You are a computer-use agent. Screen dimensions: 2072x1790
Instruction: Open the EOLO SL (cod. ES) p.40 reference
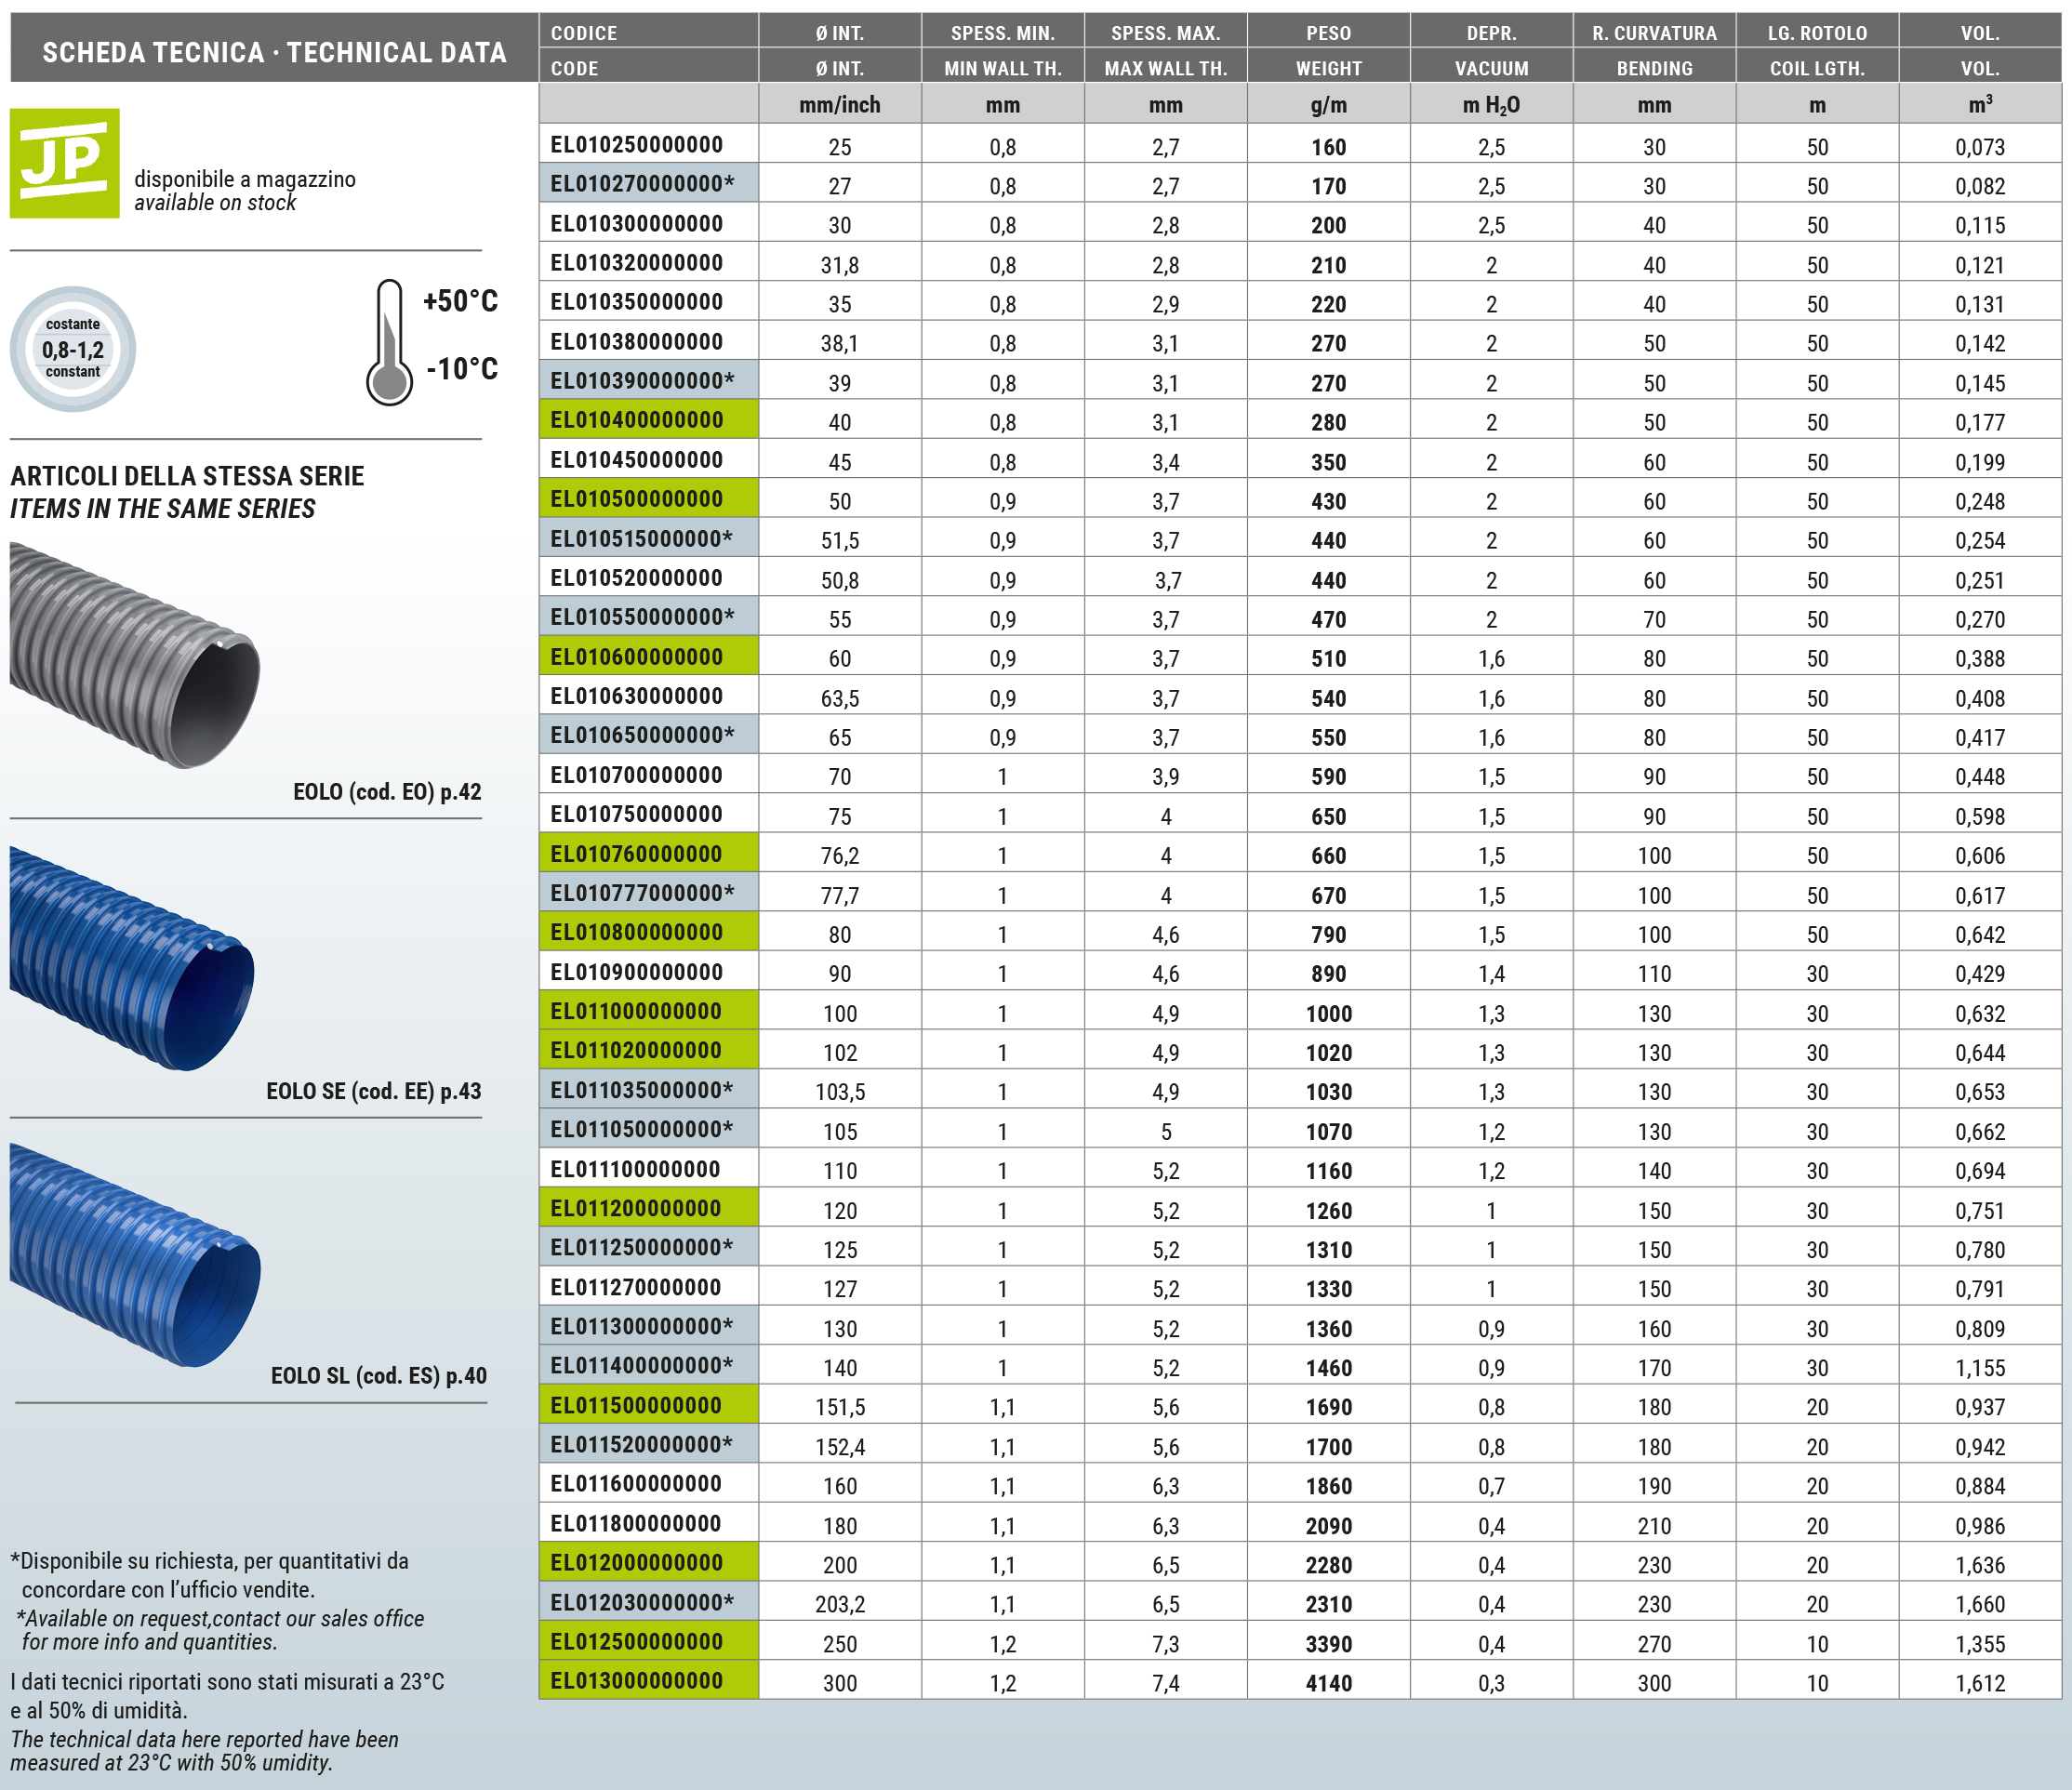(x=378, y=1375)
